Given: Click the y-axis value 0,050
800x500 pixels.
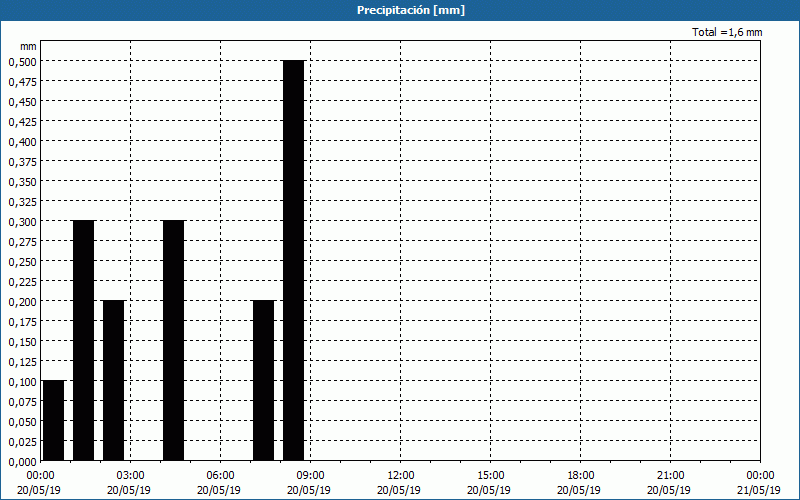Looking at the screenshot, I should coord(22,422).
